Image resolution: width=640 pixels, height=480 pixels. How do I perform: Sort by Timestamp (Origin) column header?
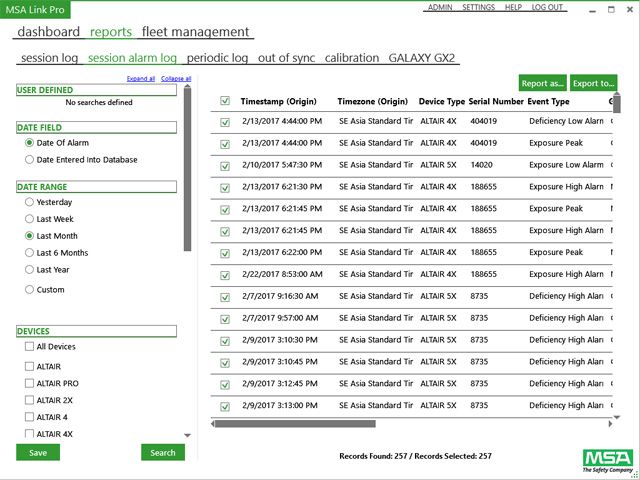click(x=279, y=101)
